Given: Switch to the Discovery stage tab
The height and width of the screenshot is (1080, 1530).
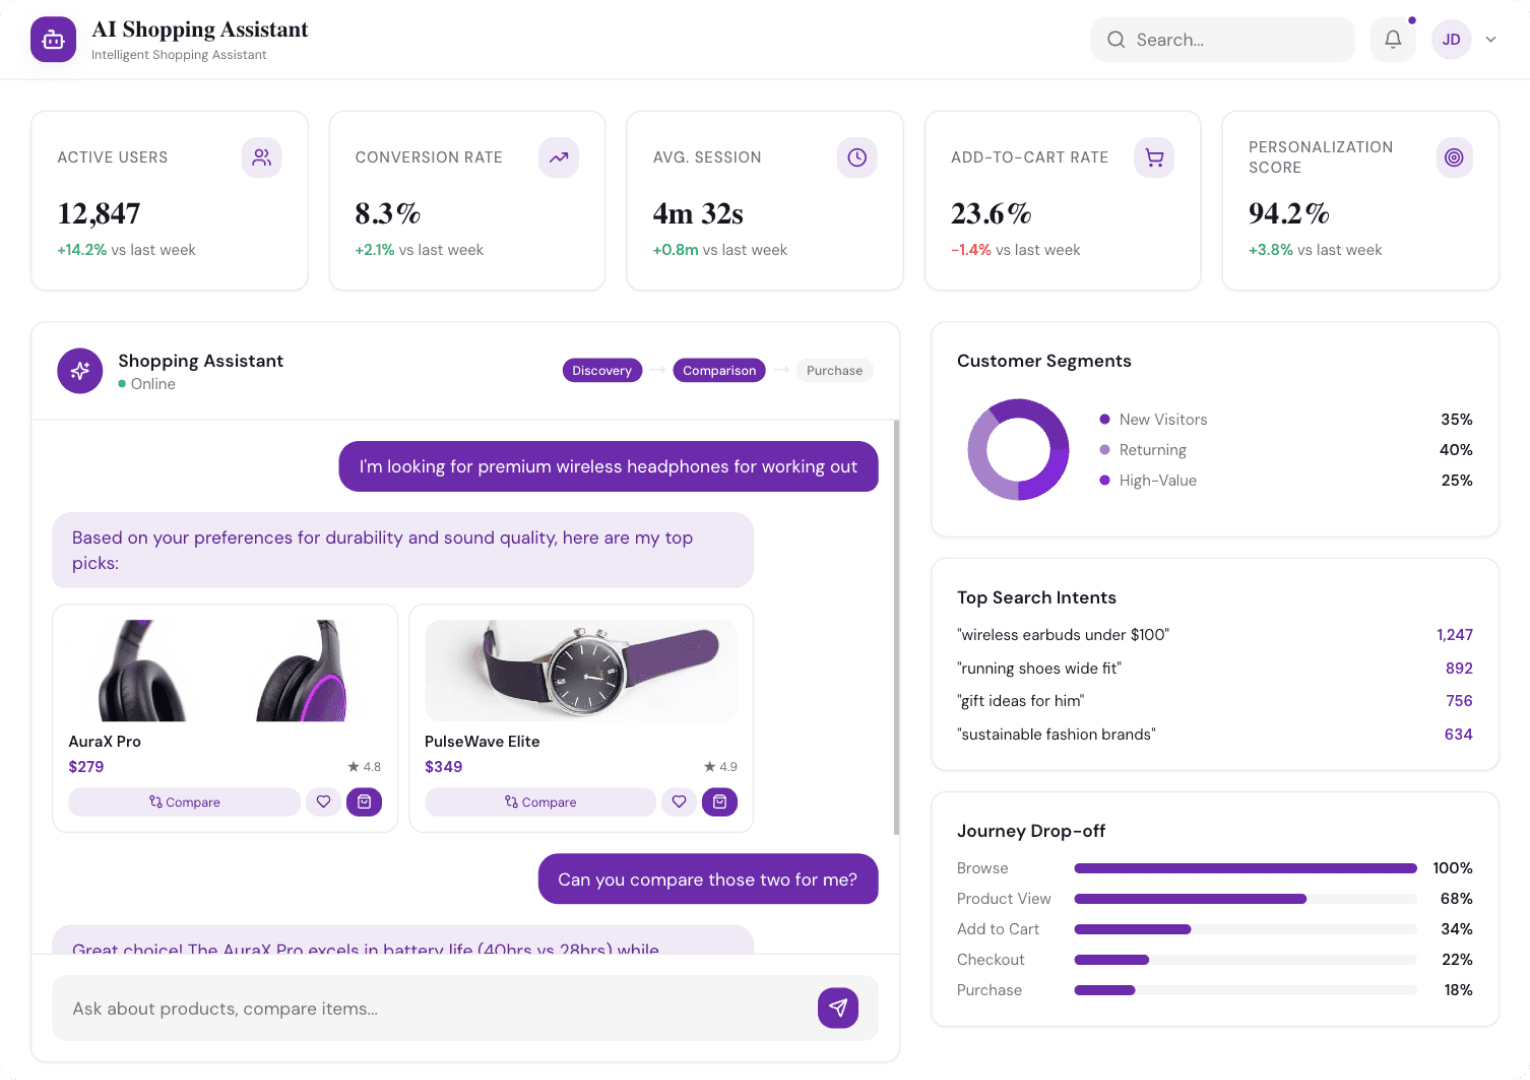Looking at the screenshot, I should click(602, 370).
